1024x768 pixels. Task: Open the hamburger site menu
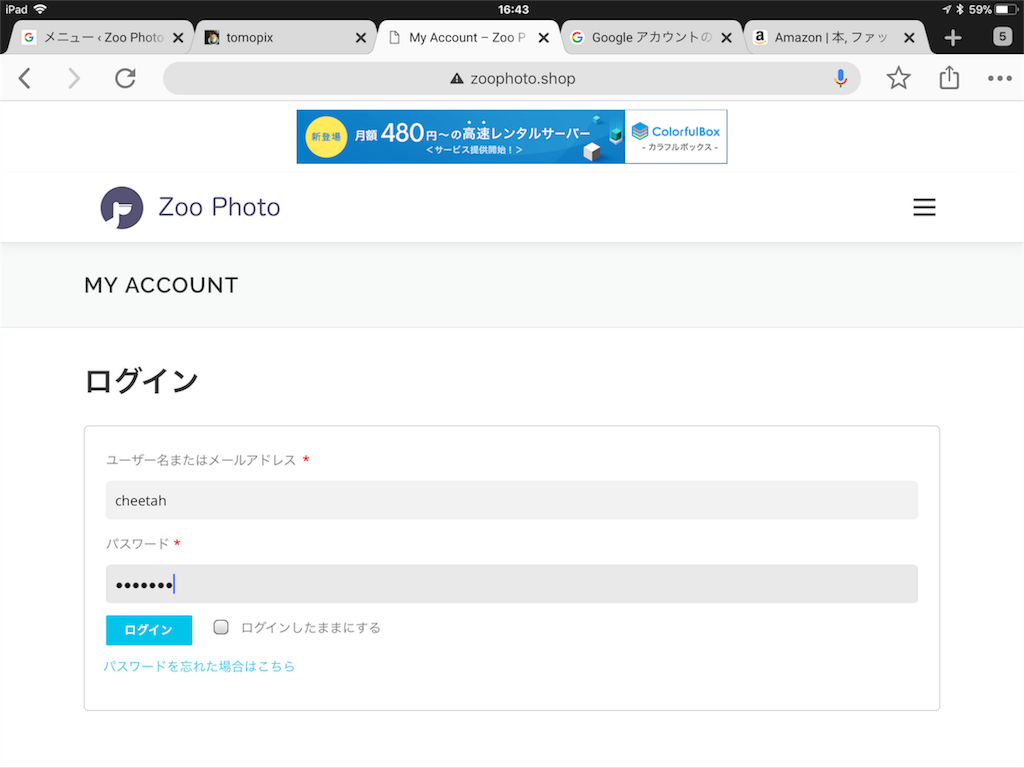click(x=924, y=207)
